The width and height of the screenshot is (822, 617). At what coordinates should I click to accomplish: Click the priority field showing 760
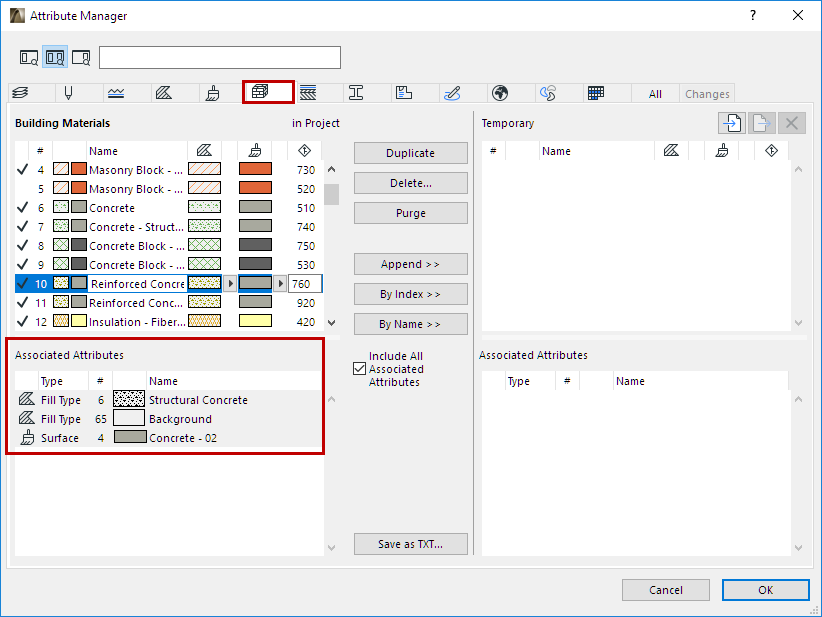pos(305,284)
